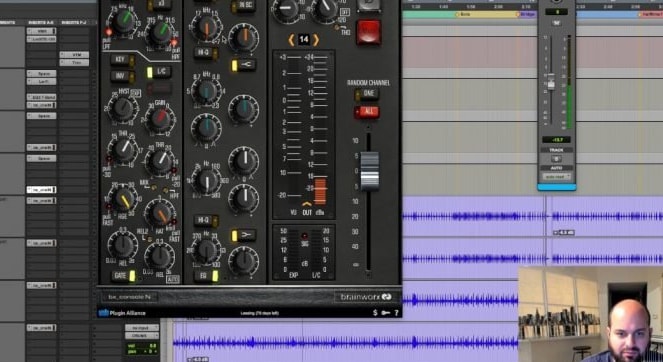Toggle the L/C limiter-compressor button
The width and height of the screenshot is (663, 362).
(159, 71)
